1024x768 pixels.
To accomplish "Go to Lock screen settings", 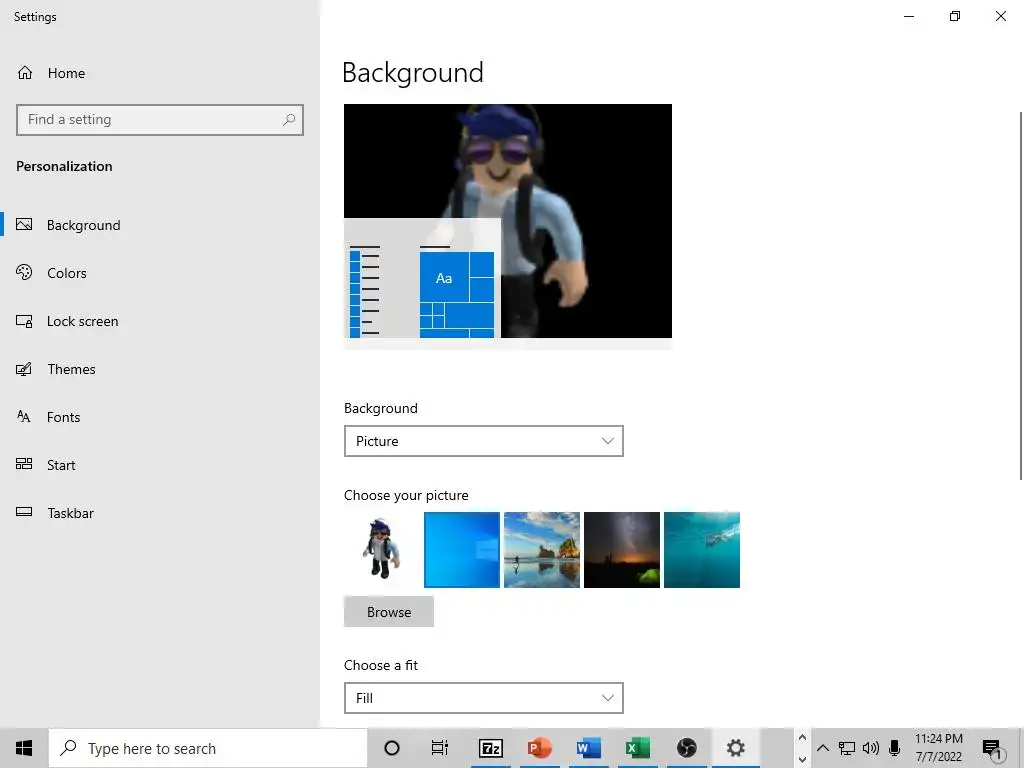I will [x=159, y=321].
